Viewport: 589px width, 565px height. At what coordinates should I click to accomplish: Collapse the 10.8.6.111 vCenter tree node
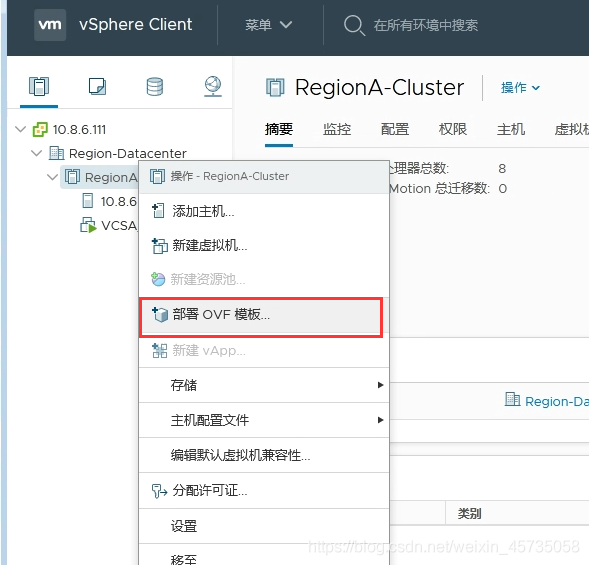click(x=20, y=129)
